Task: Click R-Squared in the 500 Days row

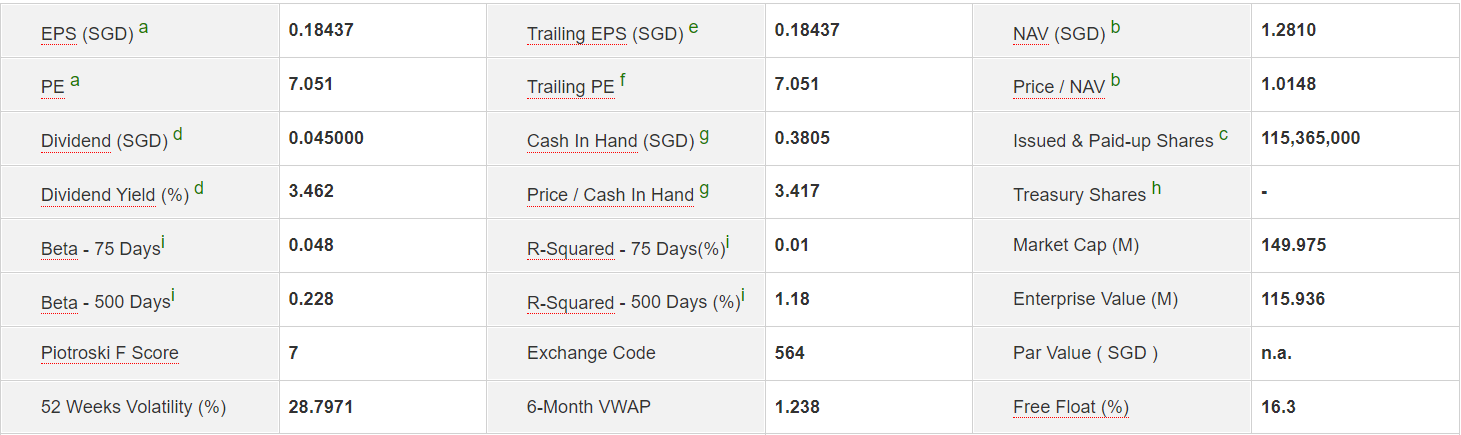Action: point(570,303)
